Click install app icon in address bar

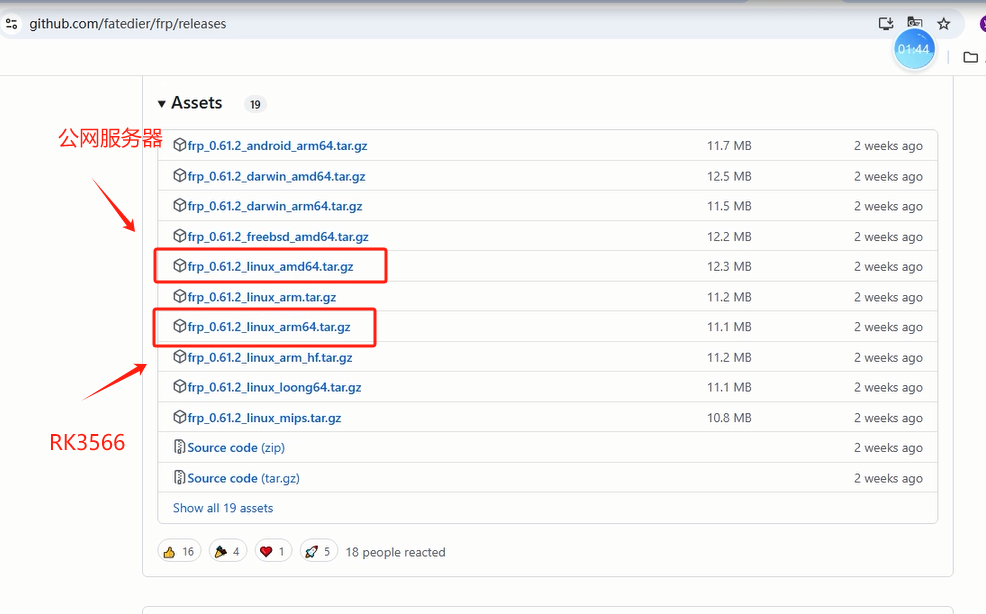point(886,24)
